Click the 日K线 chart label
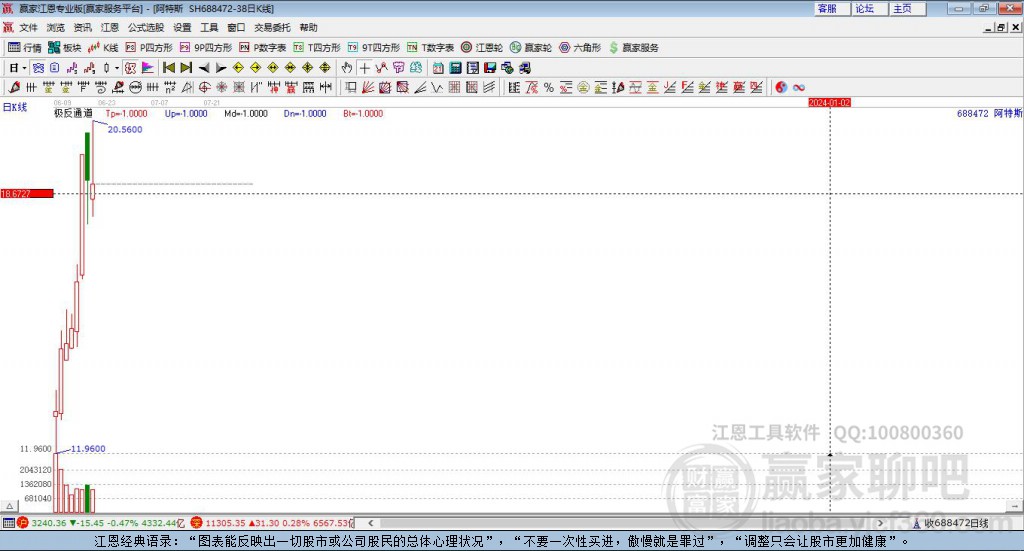The width and height of the screenshot is (1024, 551). 15,107
